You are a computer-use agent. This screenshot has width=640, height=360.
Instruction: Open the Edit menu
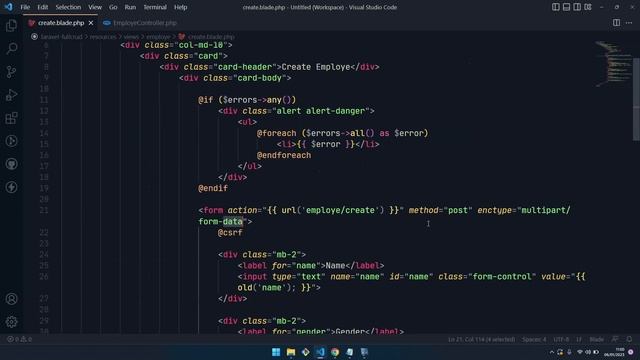coord(42,7)
